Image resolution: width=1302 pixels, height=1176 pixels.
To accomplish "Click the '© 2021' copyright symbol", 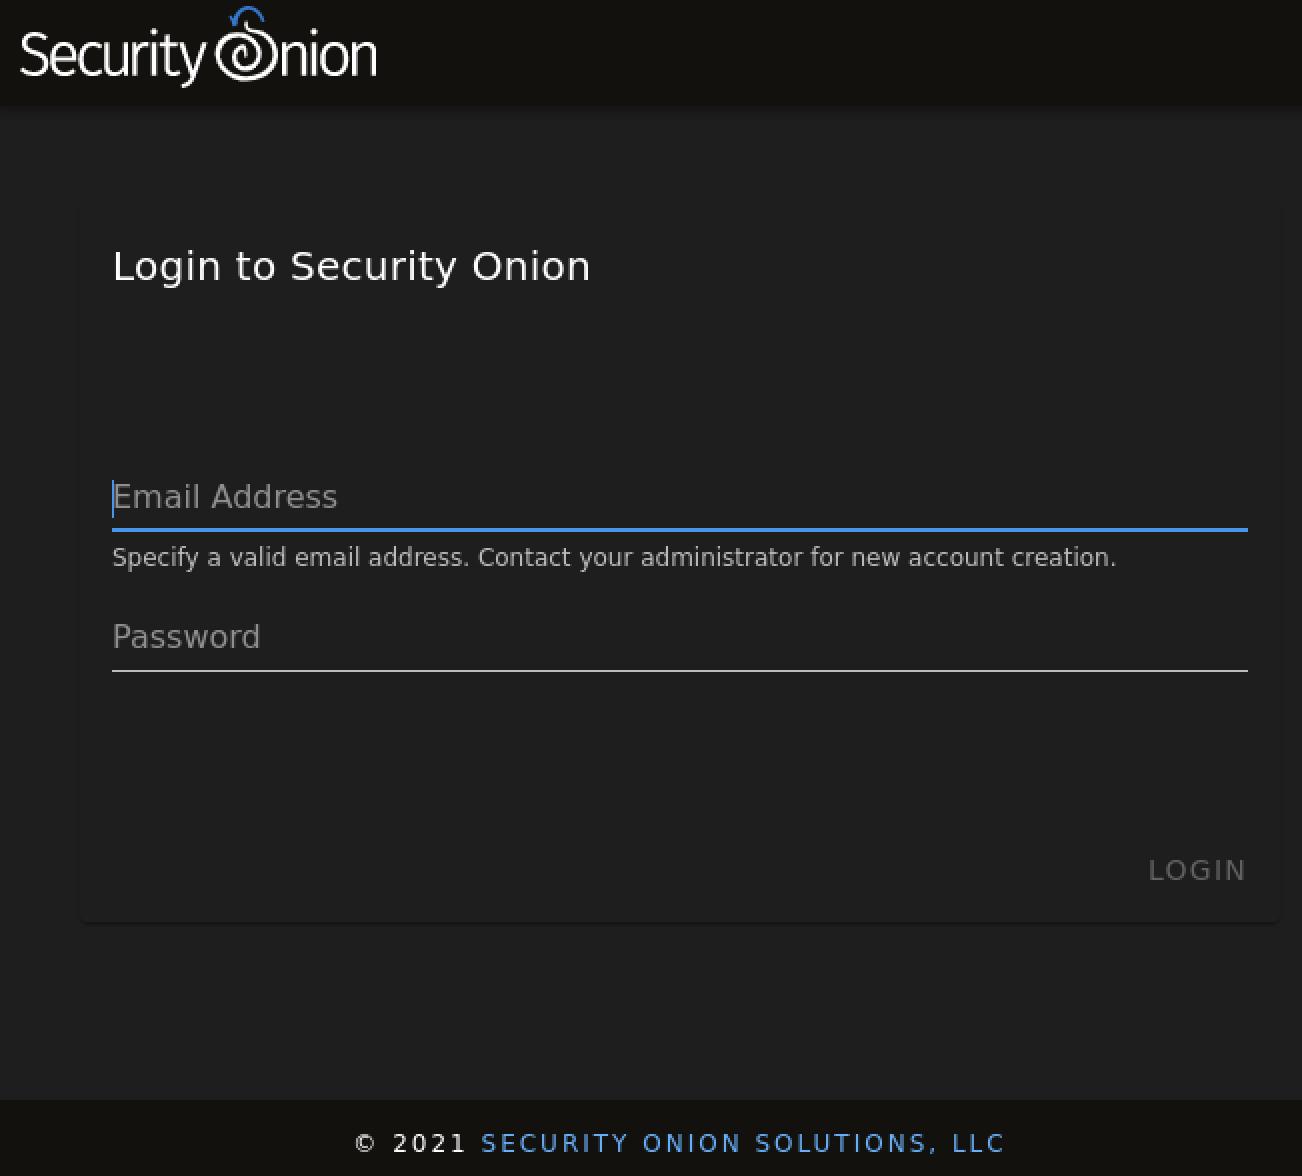I will (x=365, y=1143).
